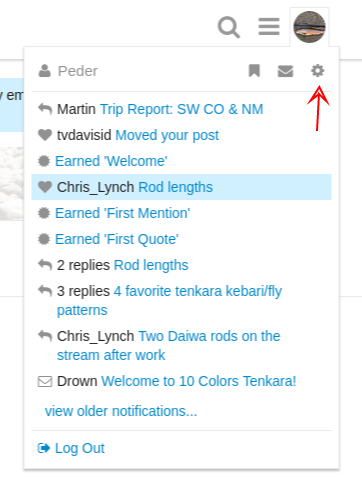The image size is (362, 477).
Task: Open 4 favorite tenkara kebari/fly patterns notification
Action: (x=182, y=301)
